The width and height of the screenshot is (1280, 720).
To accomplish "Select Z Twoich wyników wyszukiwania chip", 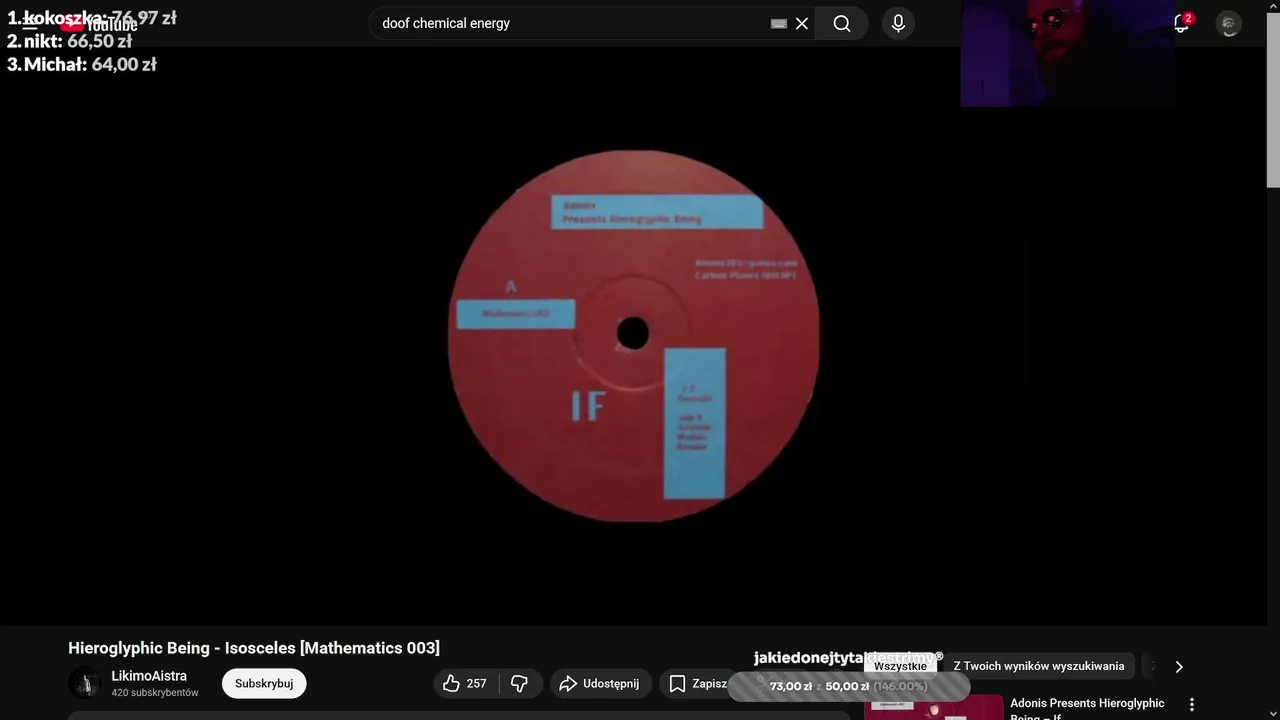I will coord(1039,666).
